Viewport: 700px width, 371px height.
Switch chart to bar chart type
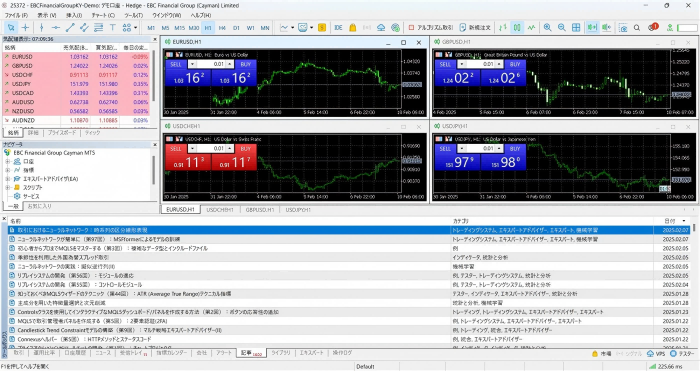[x=503, y=28]
